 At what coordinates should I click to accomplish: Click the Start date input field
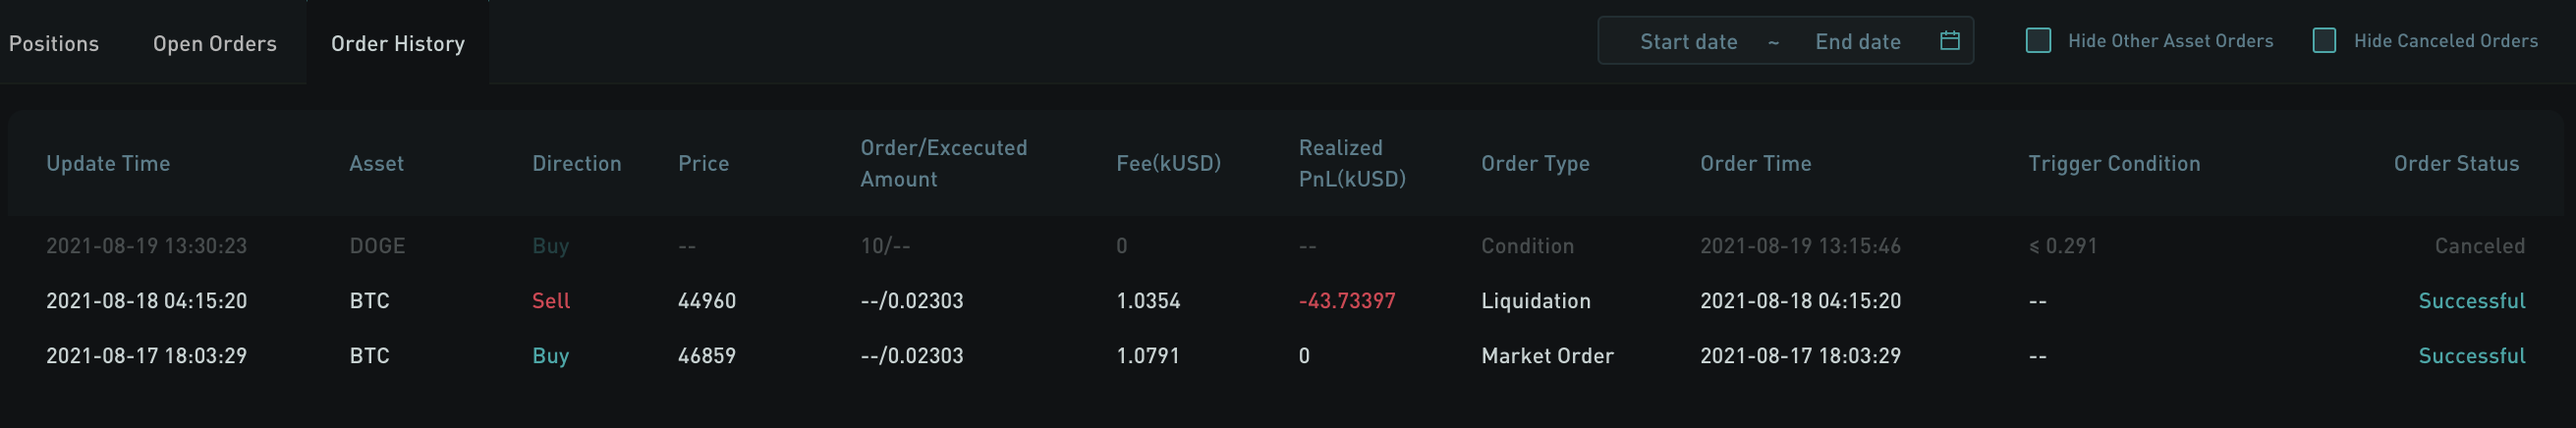point(1688,42)
